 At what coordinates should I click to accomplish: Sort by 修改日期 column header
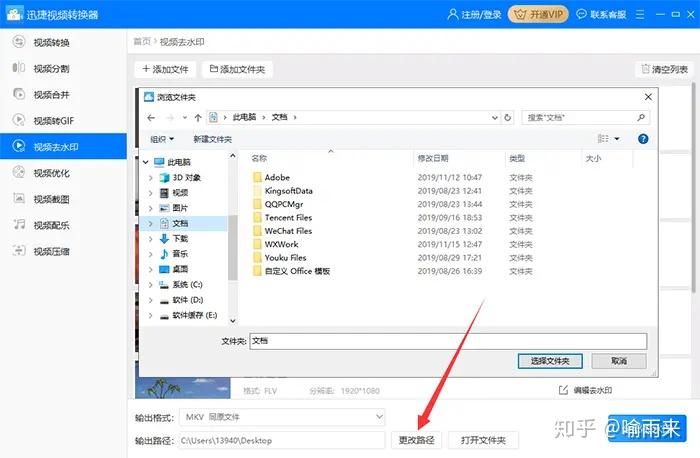pos(433,158)
